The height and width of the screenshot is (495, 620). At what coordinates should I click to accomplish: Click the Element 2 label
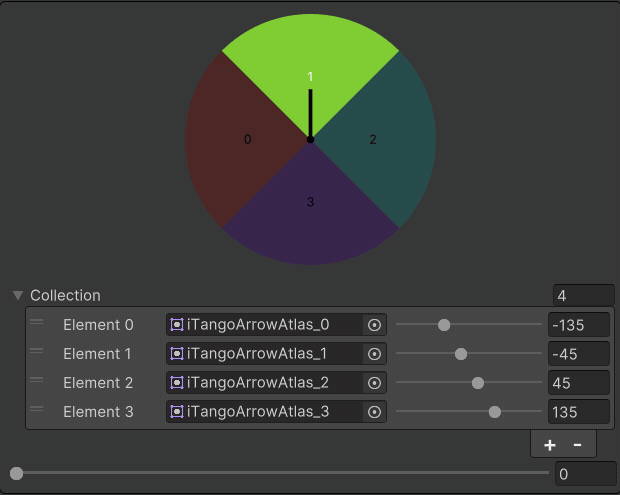(x=98, y=383)
